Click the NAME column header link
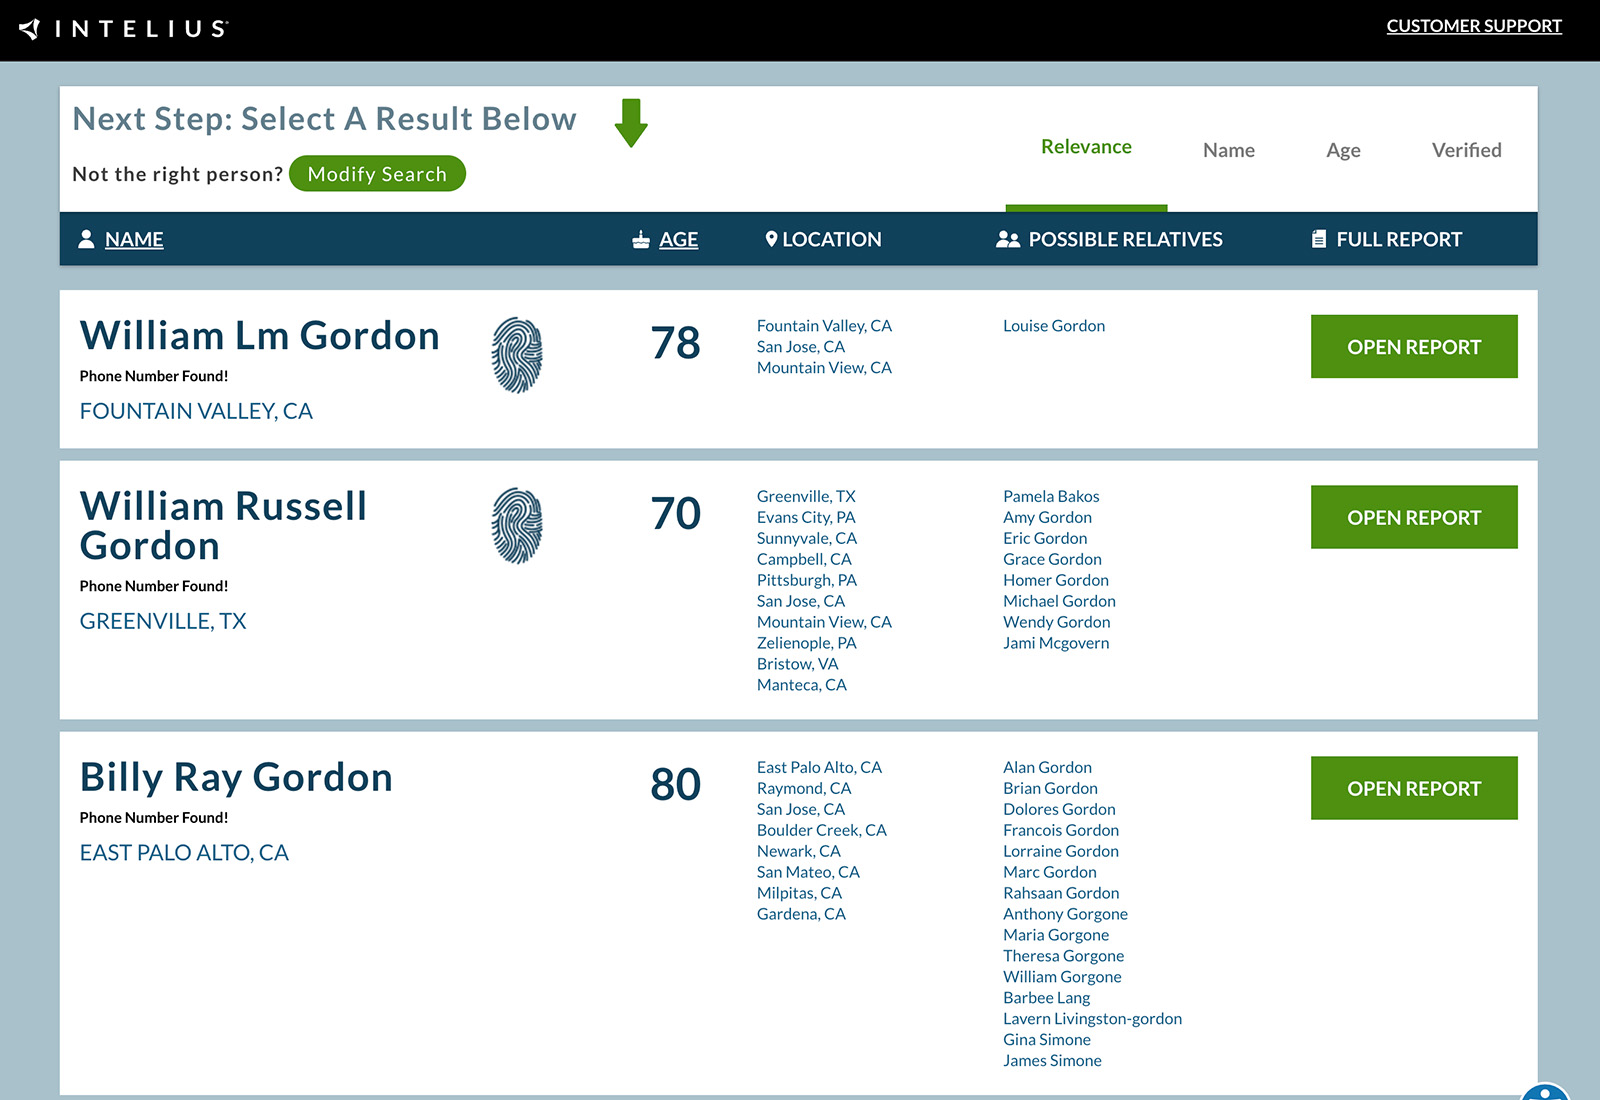The image size is (1600, 1100). (x=134, y=239)
